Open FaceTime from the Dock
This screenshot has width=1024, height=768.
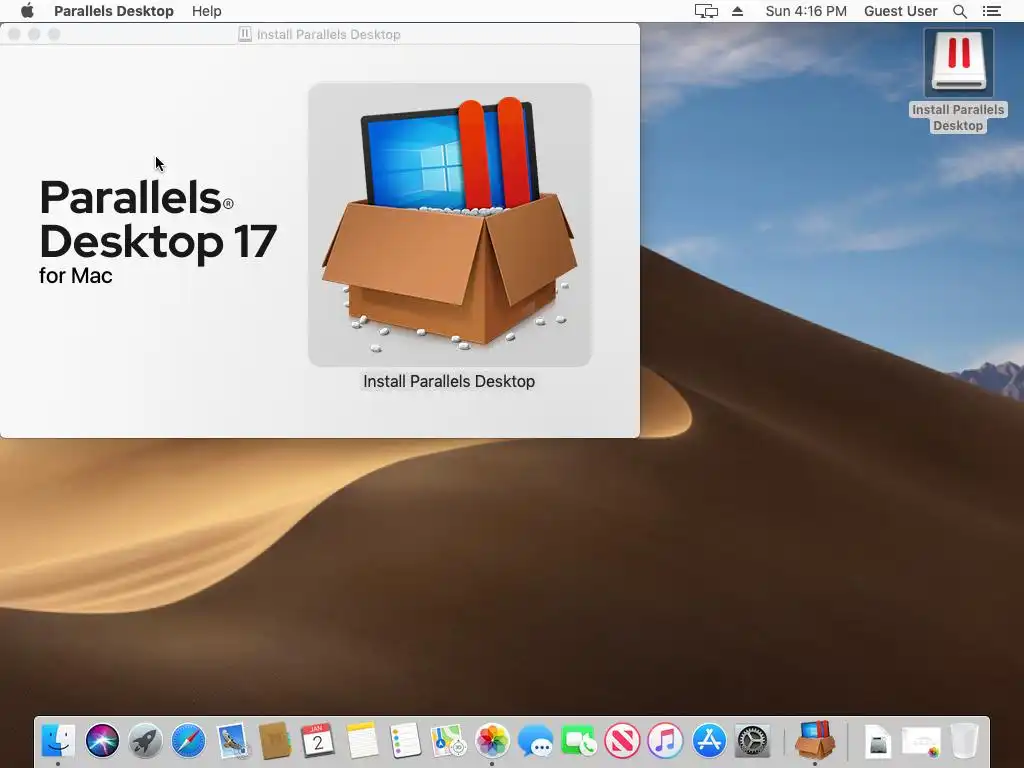click(579, 741)
